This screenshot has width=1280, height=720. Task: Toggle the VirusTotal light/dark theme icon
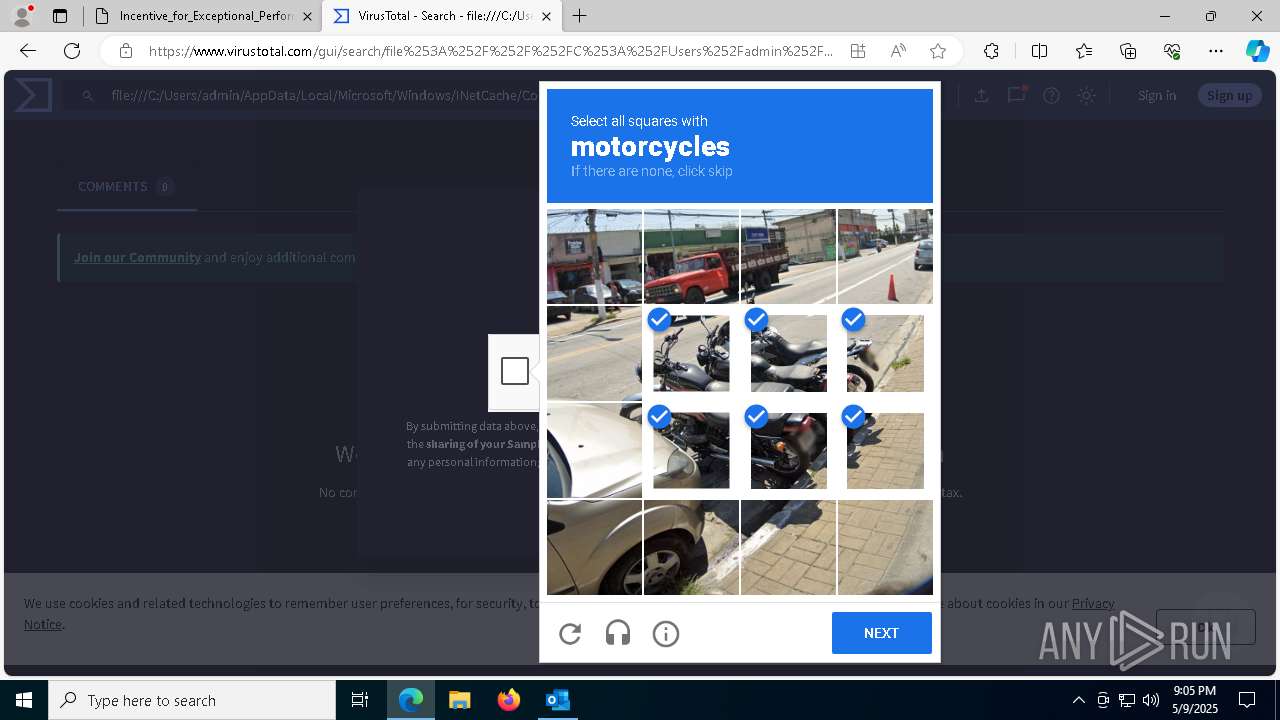[x=1086, y=95]
